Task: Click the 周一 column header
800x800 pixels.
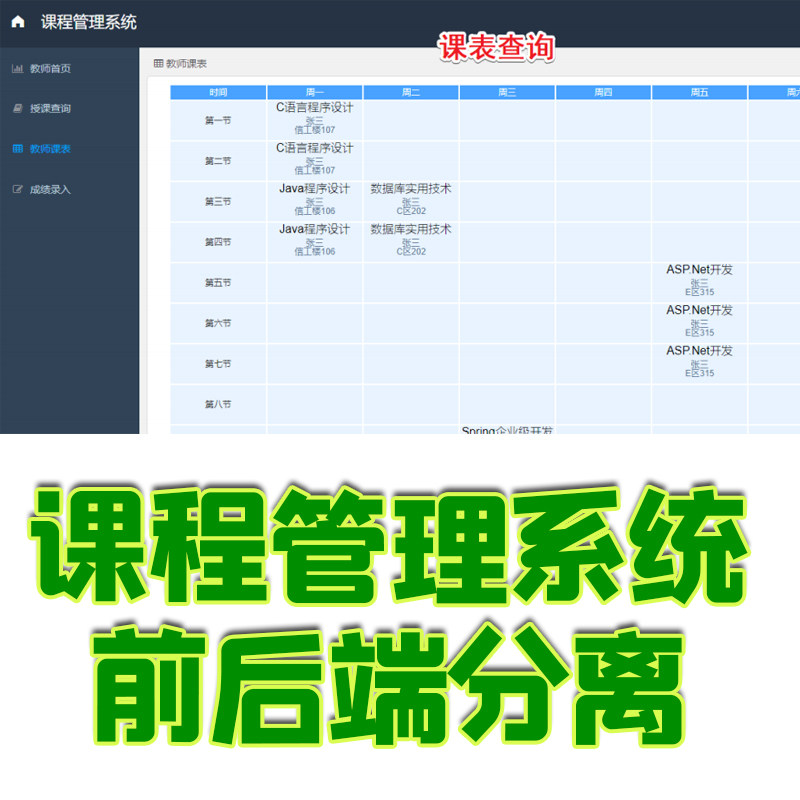Action: [313, 89]
